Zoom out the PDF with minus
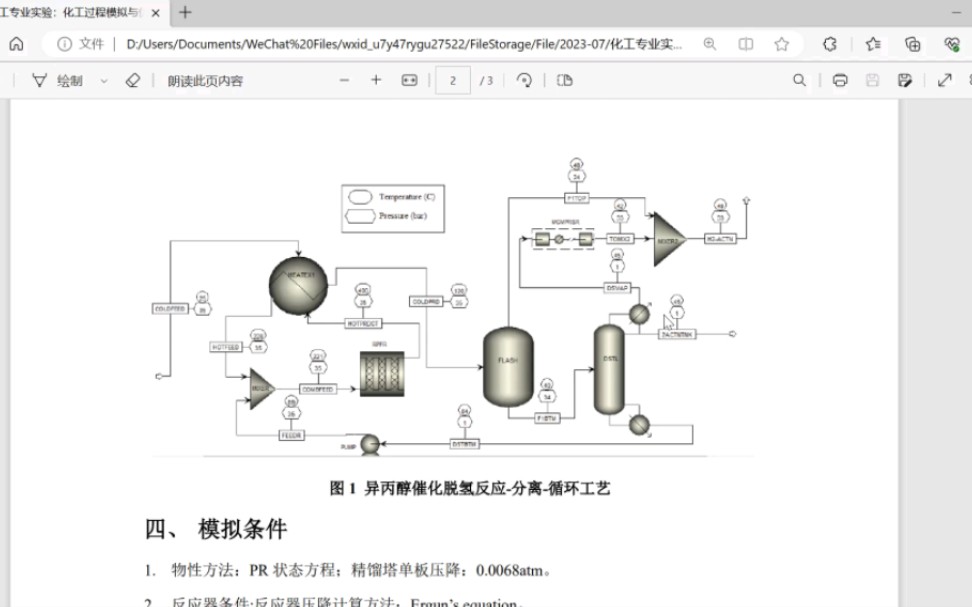Viewport: 972px width, 607px height. (x=344, y=81)
